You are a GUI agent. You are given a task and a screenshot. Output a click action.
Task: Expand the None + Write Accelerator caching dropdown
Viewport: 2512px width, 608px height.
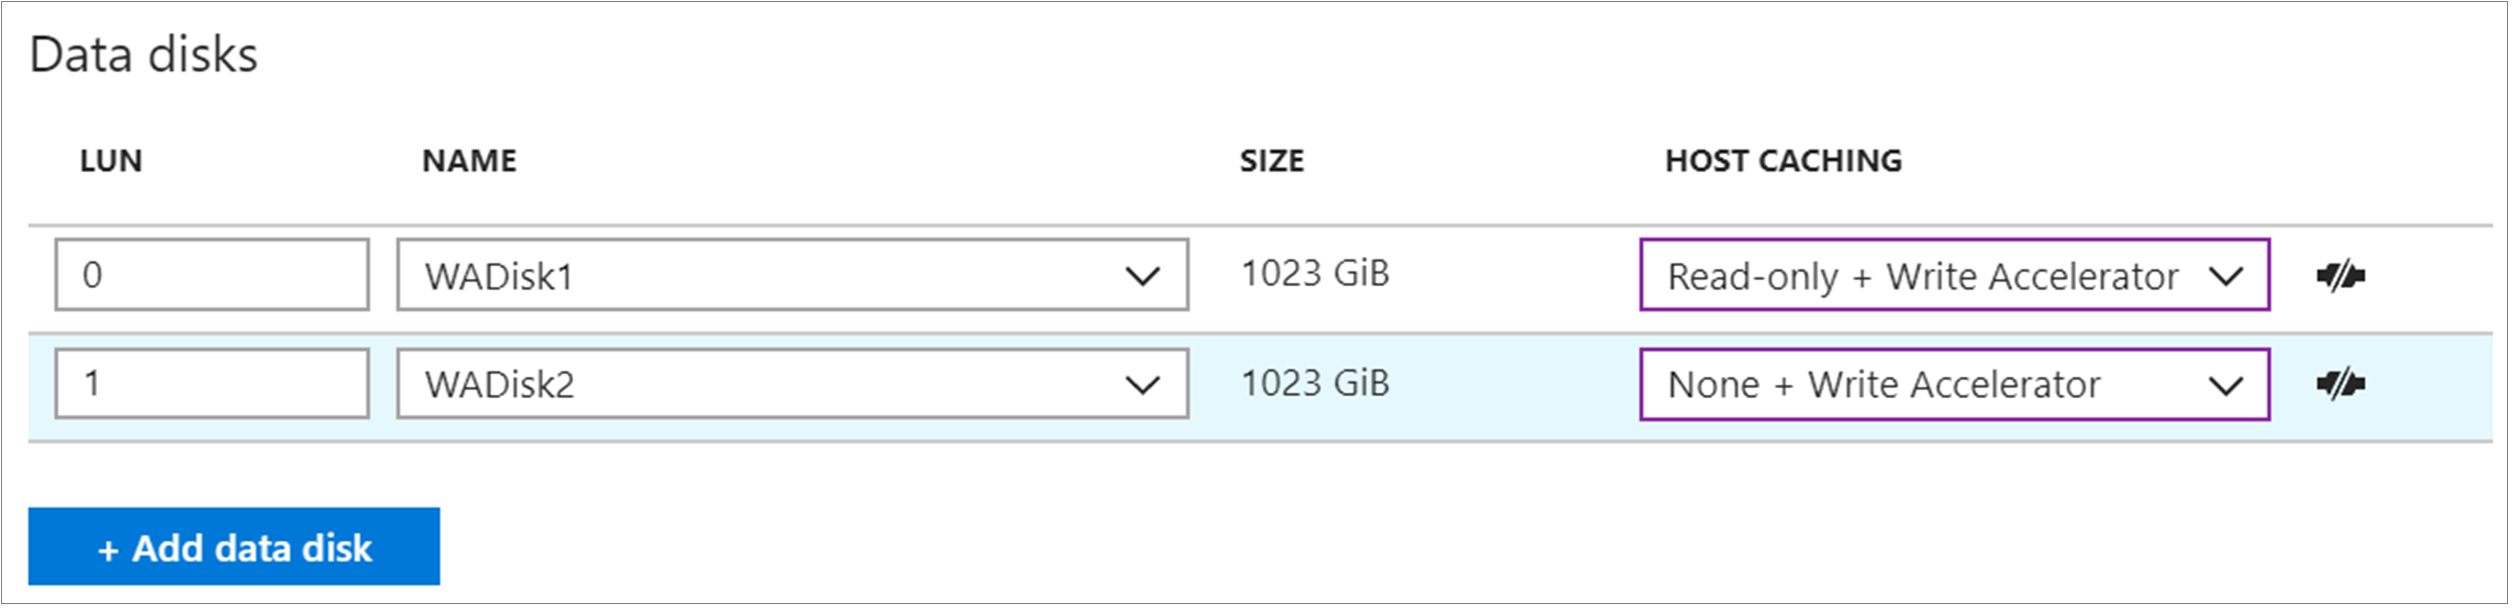coord(1953,384)
